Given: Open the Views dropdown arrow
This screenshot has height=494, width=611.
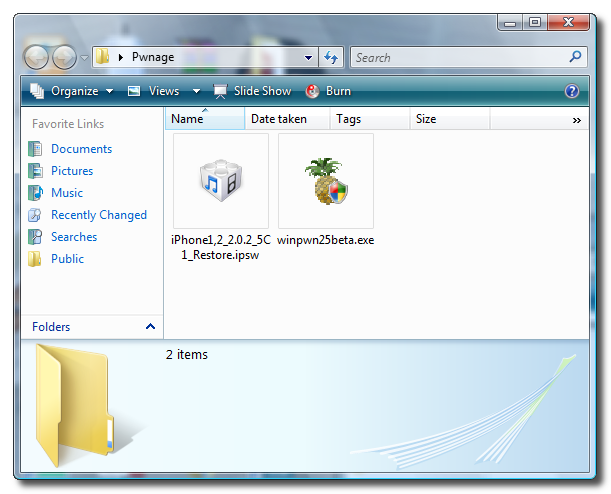Looking at the screenshot, I should click(196, 91).
